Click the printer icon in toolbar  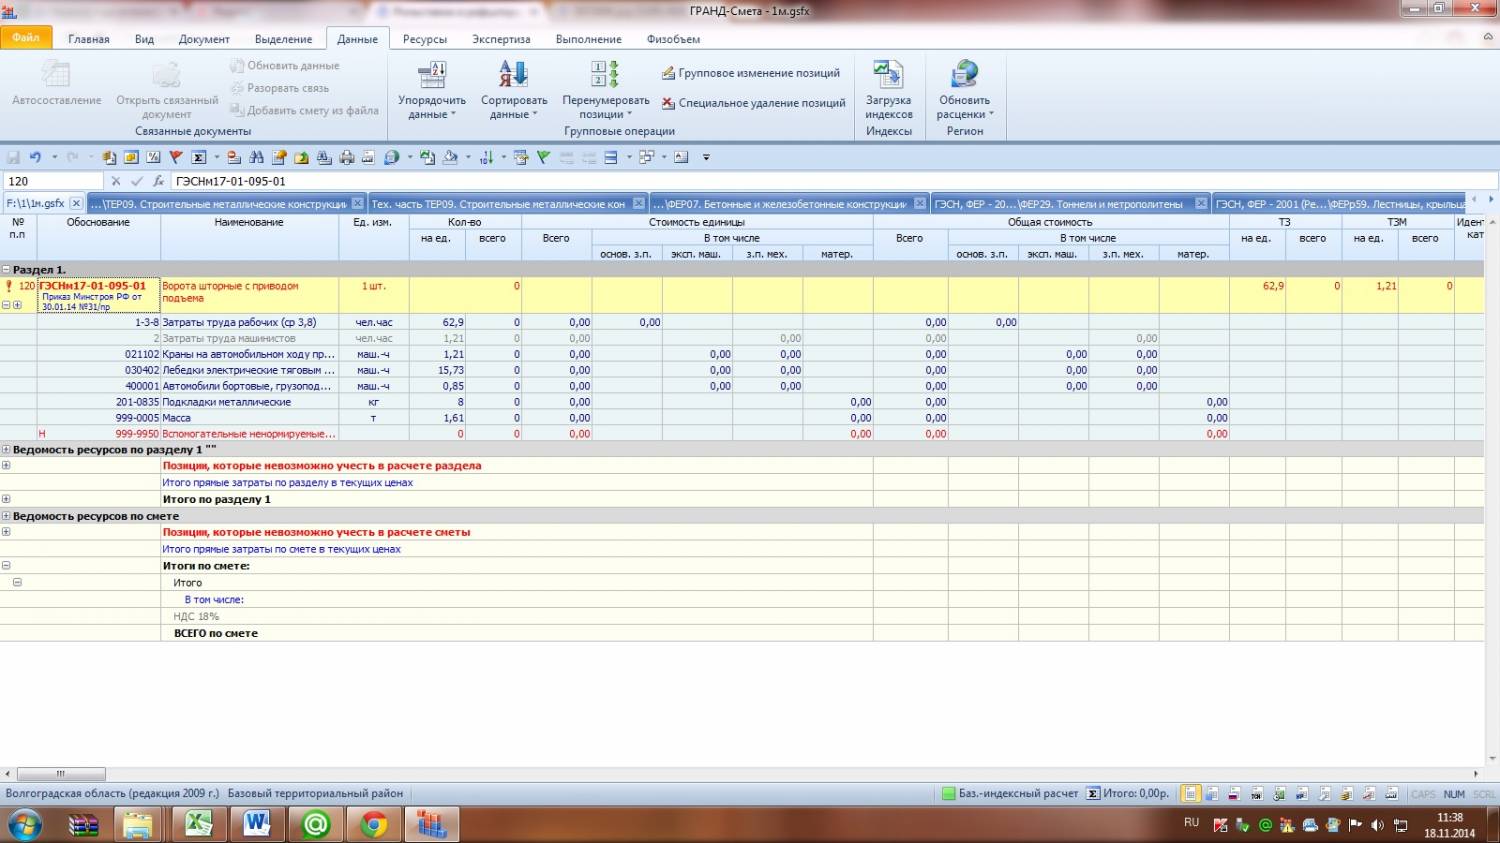(x=346, y=157)
